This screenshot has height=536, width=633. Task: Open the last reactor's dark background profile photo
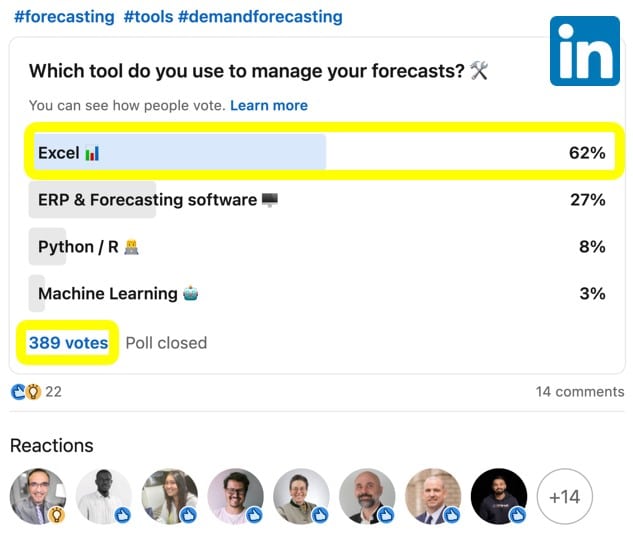pyautogui.click(x=499, y=496)
